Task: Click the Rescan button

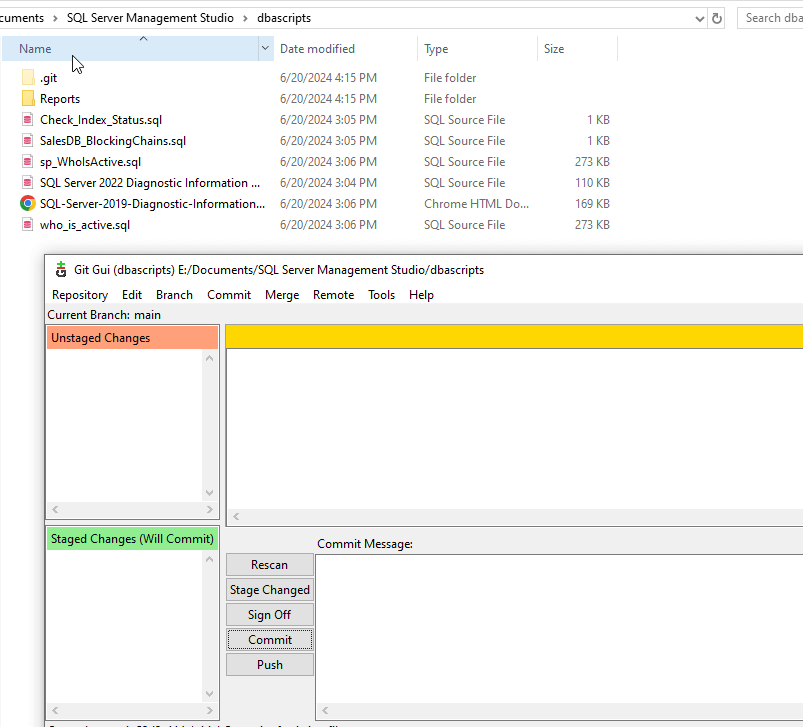Action: pos(270,565)
